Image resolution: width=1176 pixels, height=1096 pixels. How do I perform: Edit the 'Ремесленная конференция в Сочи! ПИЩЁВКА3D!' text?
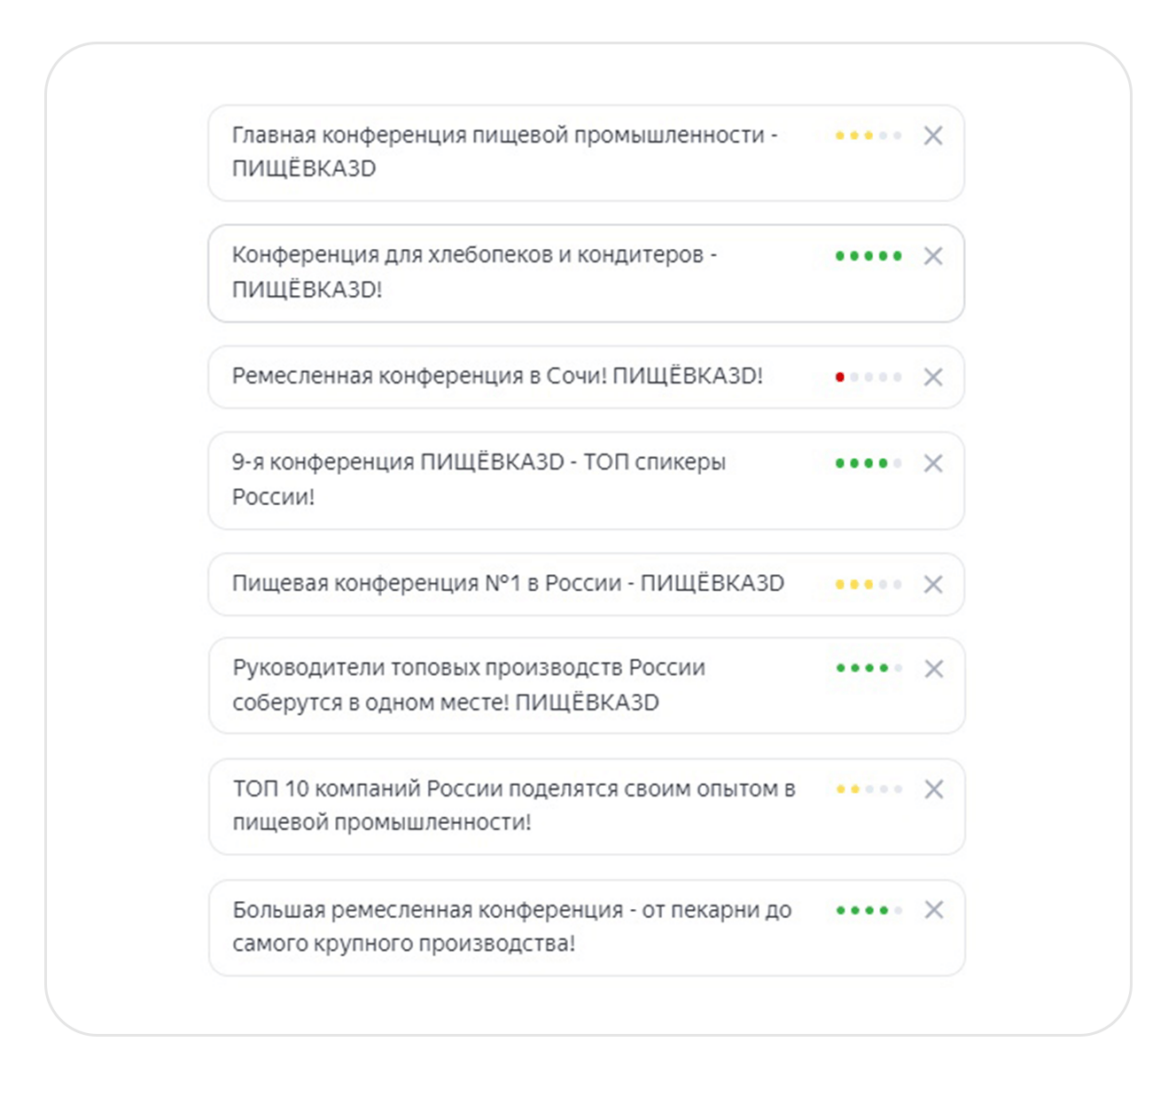tap(497, 377)
